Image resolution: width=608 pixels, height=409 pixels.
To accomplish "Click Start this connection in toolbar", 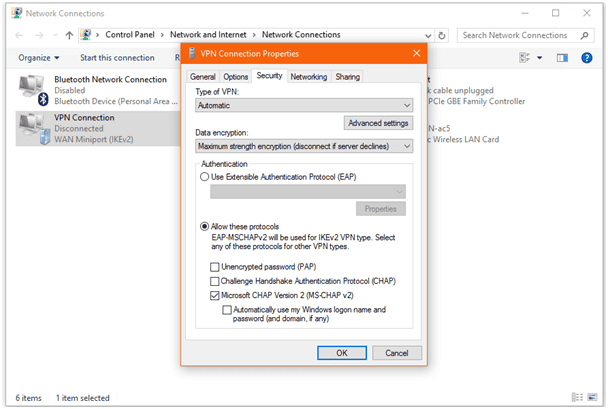I will (117, 58).
